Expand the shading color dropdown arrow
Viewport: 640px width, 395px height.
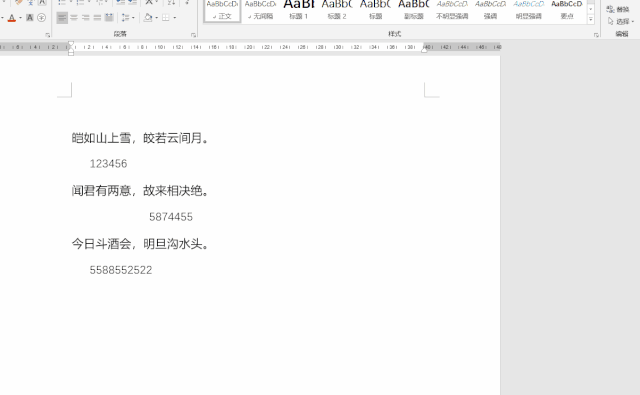[x=157, y=18]
